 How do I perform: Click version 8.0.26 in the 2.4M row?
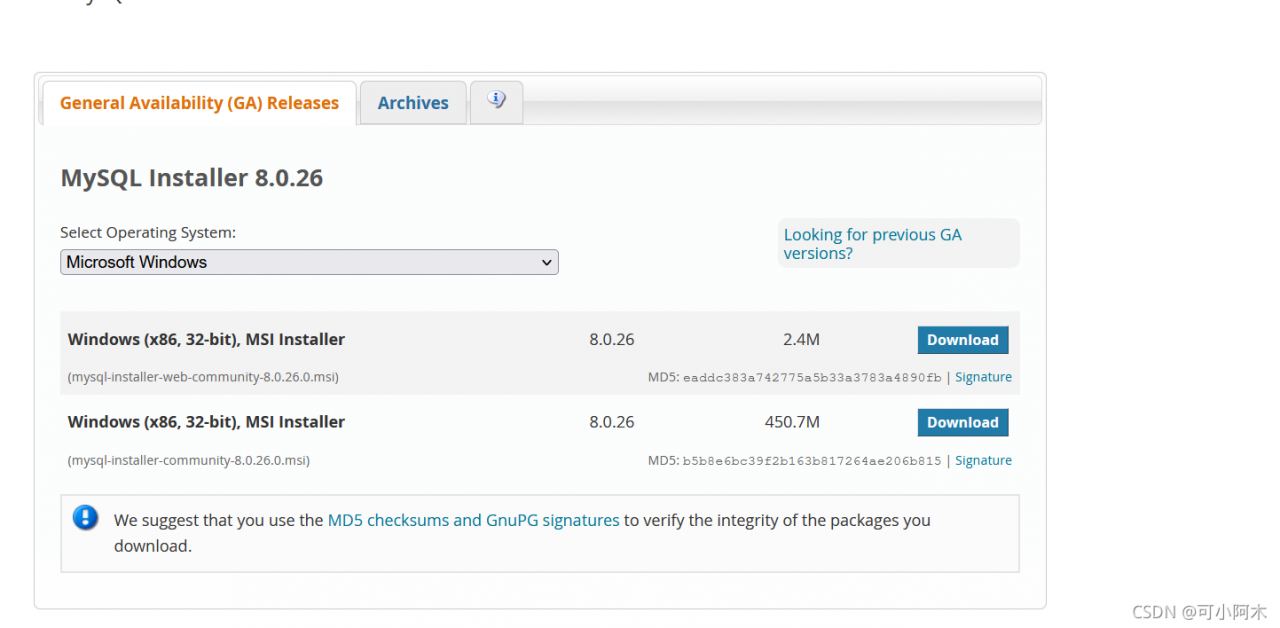coord(612,340)
